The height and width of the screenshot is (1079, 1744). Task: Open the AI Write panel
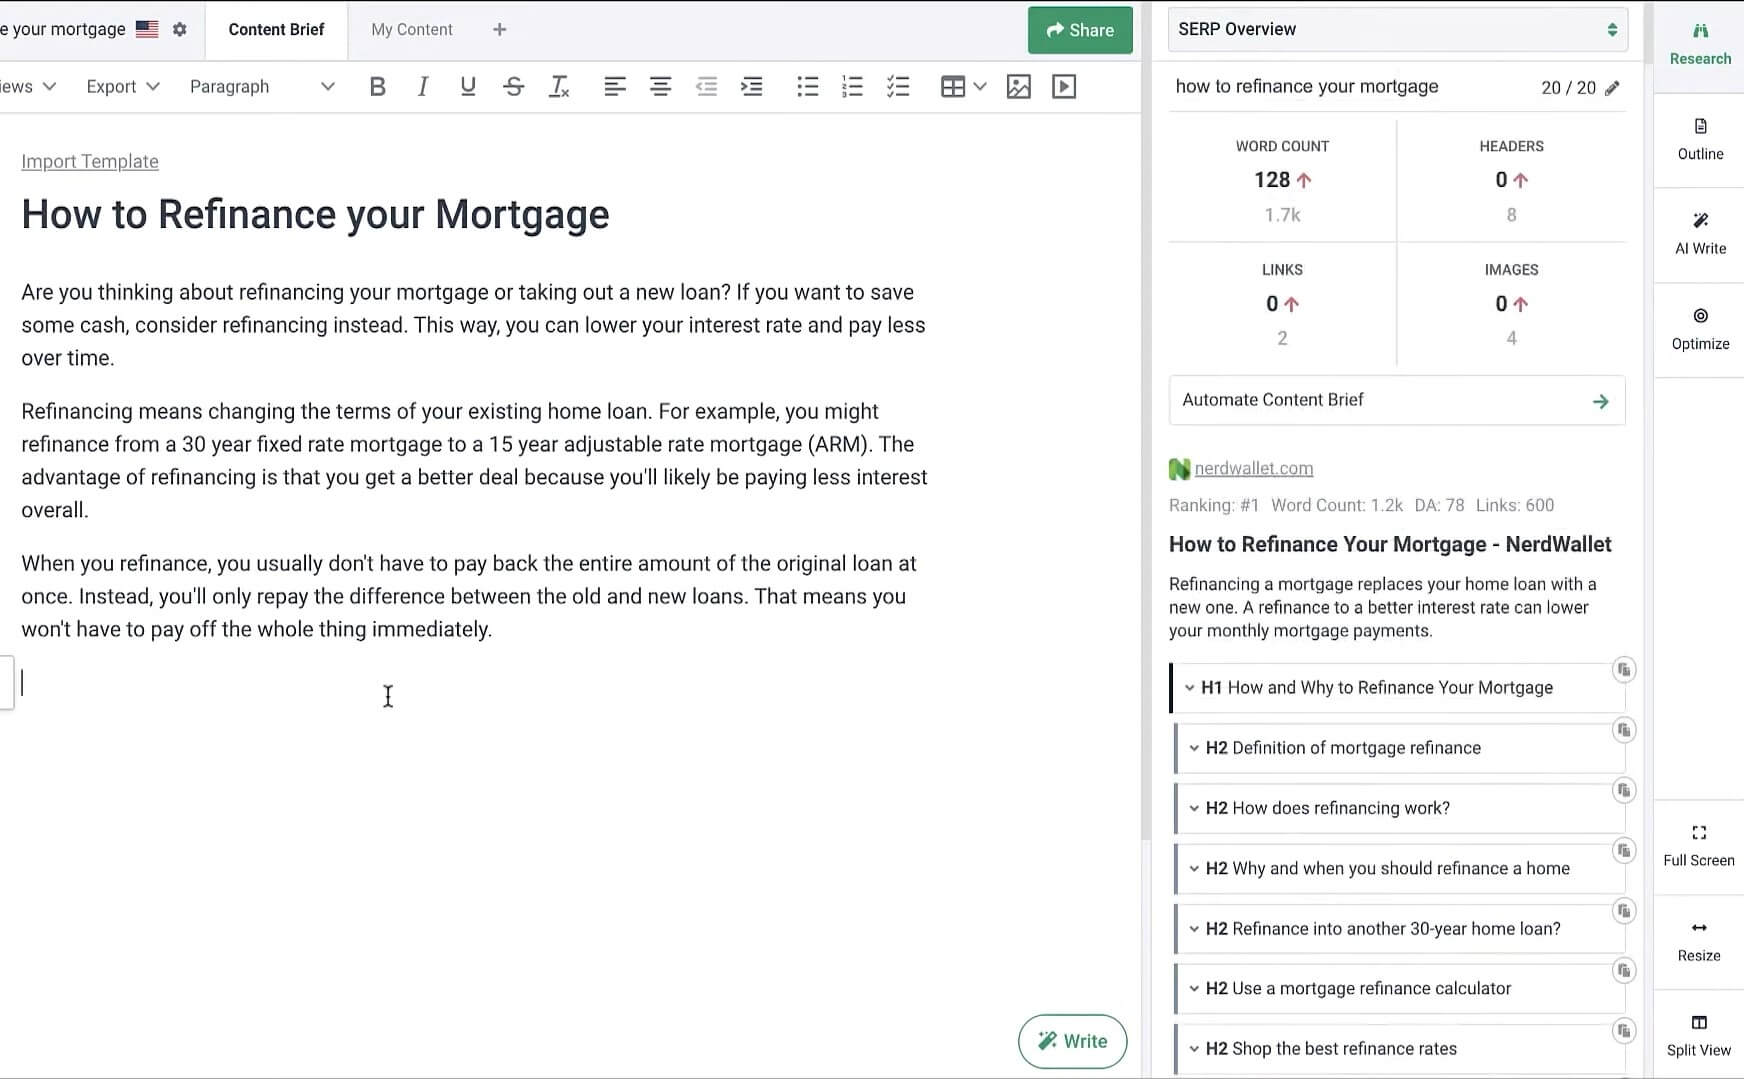tap(1700, 234)
